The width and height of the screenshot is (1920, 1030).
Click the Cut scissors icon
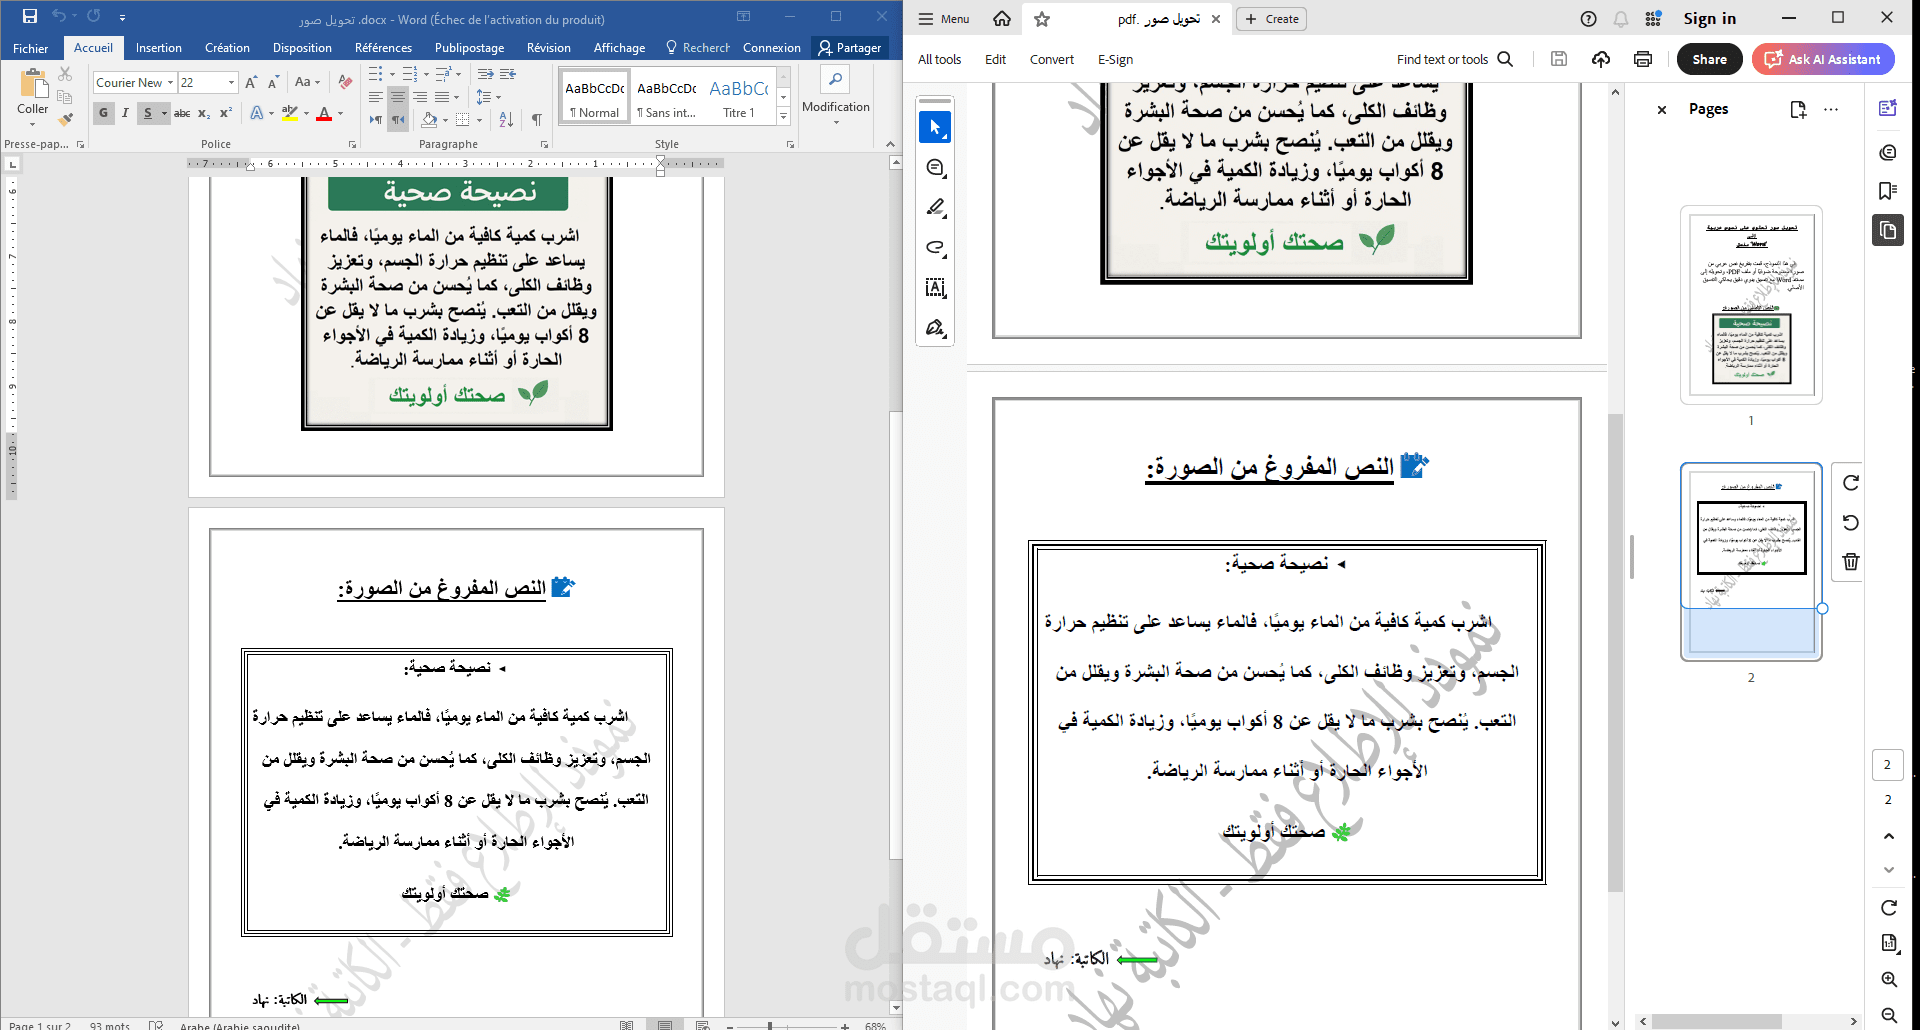coord(65,74)
